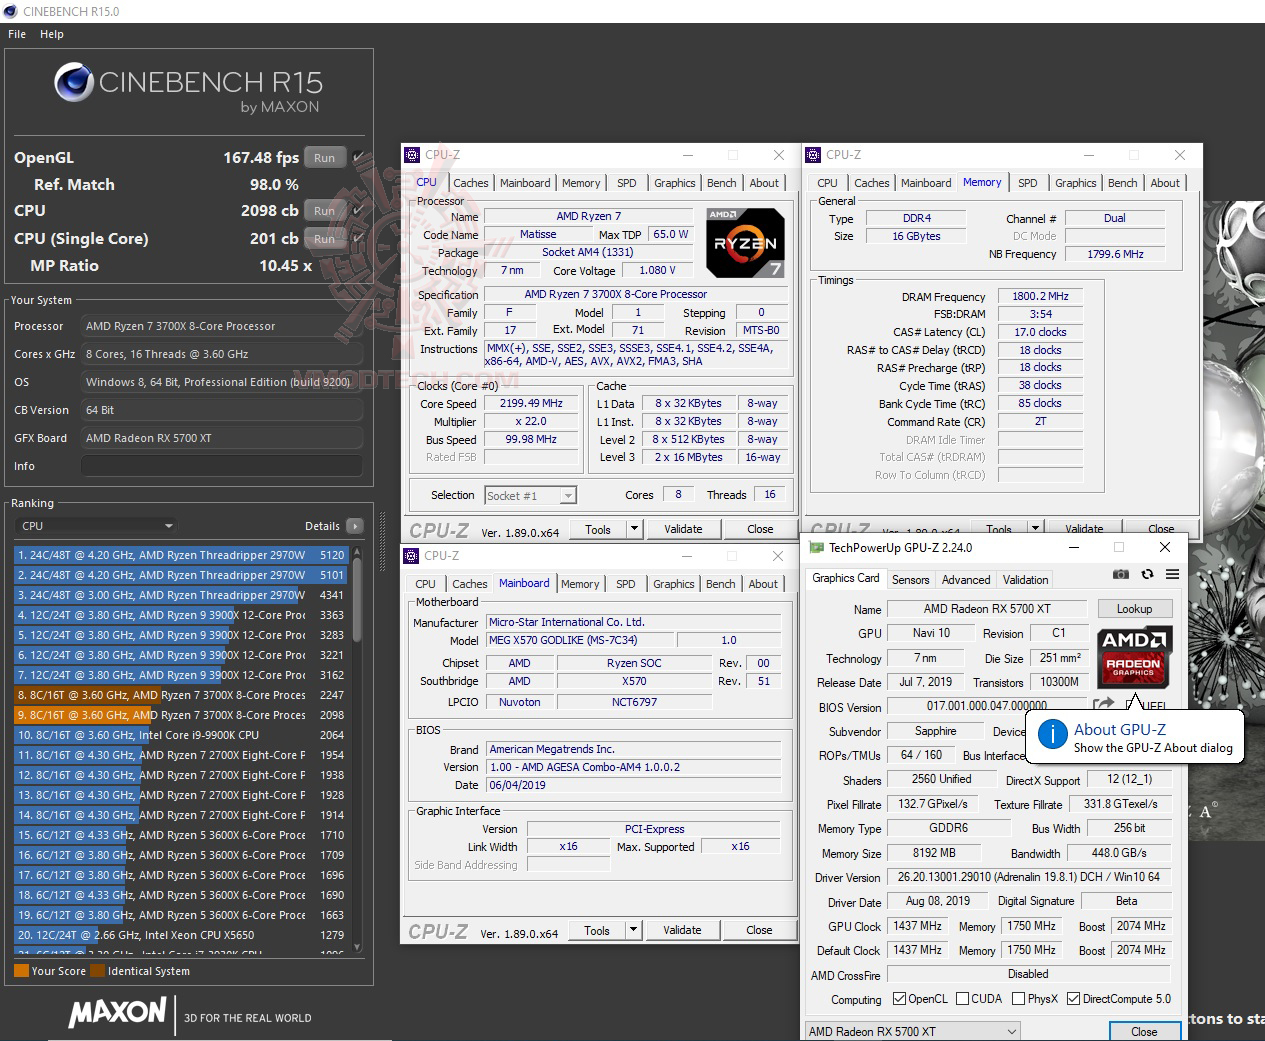The height and width of the screenshot is (1041, 1265).
Task: Click the Lookup button in GPU-Z
Action: (1134, 609)
